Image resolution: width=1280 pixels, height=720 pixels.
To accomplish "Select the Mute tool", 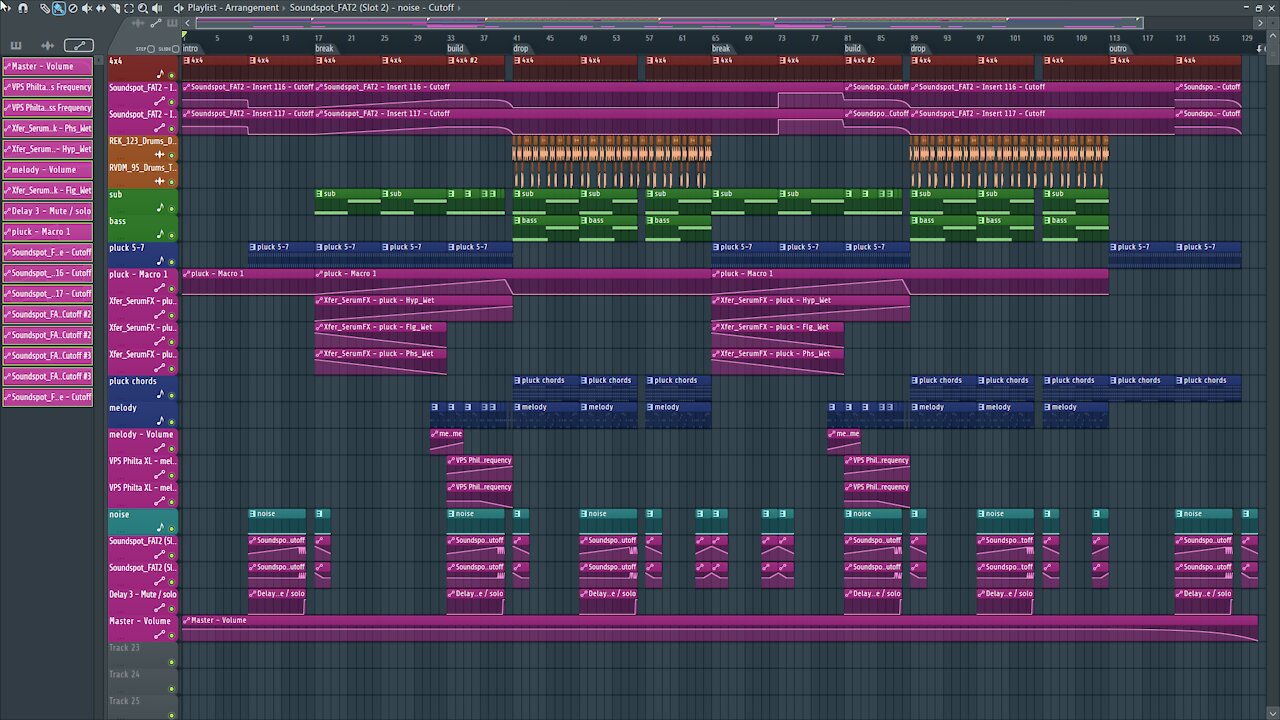I will 87,8.
